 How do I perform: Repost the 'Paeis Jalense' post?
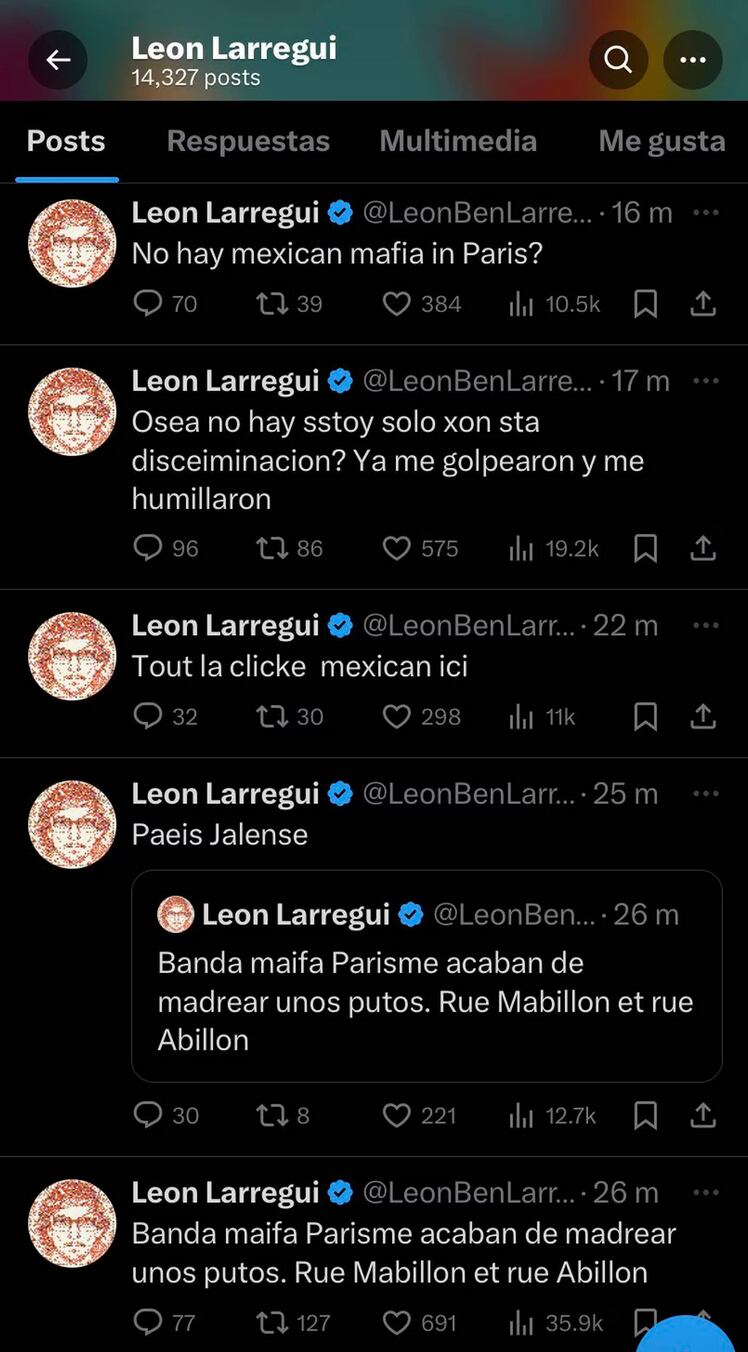[x=273, y=1115]
